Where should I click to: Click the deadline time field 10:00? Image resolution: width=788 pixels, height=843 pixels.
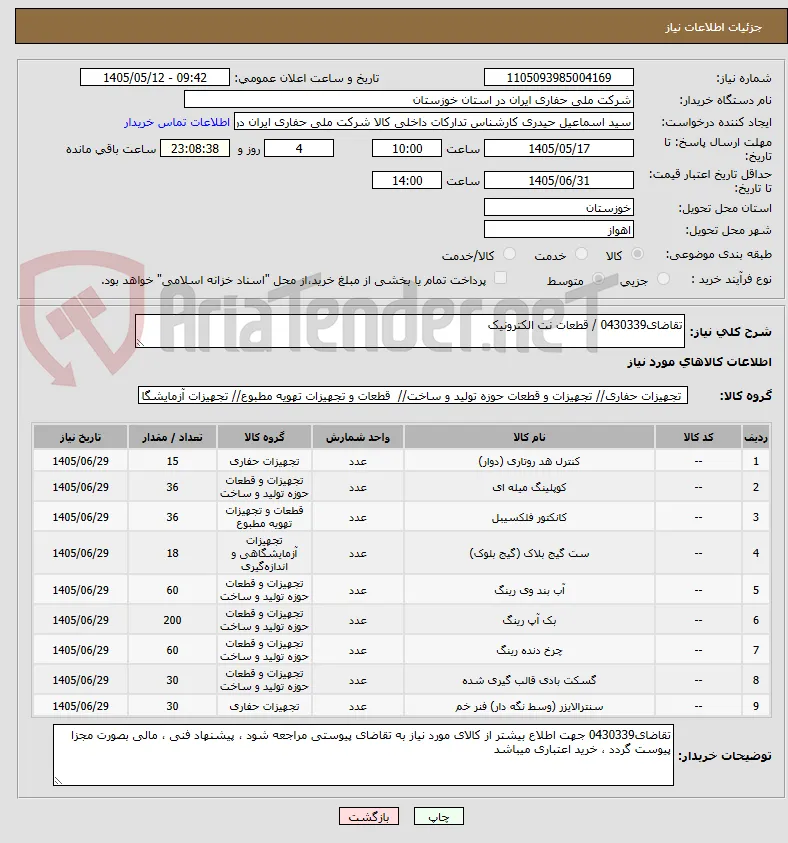[x=406, y=148]
